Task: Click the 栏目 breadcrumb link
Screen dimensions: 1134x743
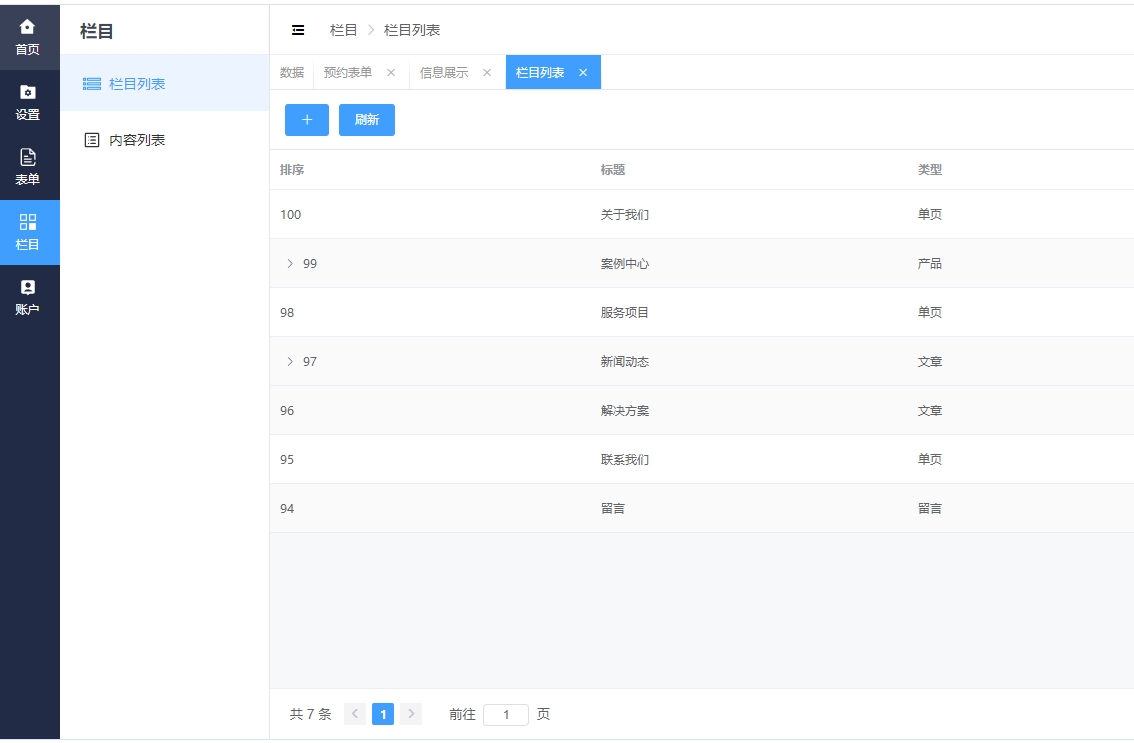Action: tap(344, 30)
